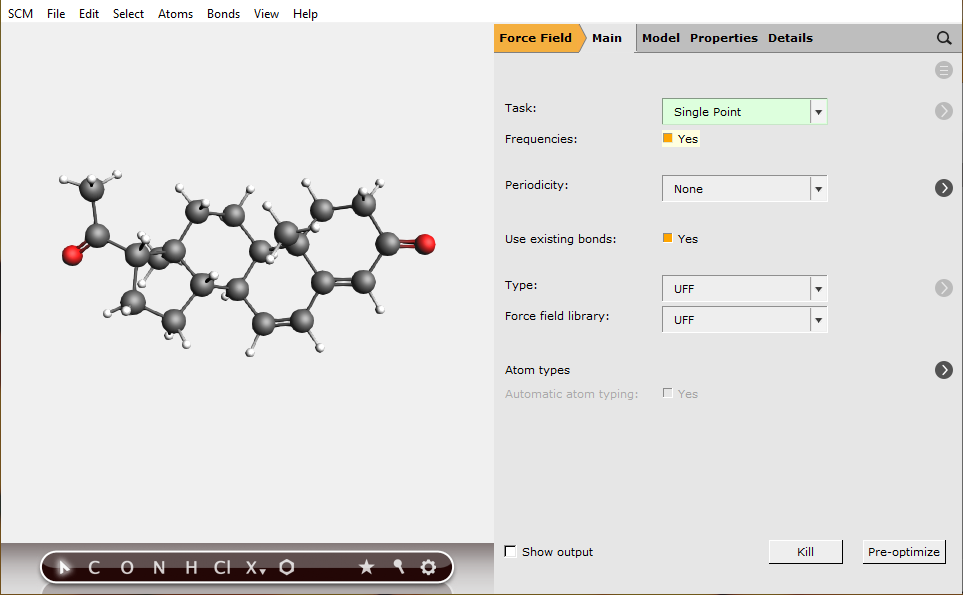Select the Chlorine atom tool
963x595 pixels.
(220, 567)
